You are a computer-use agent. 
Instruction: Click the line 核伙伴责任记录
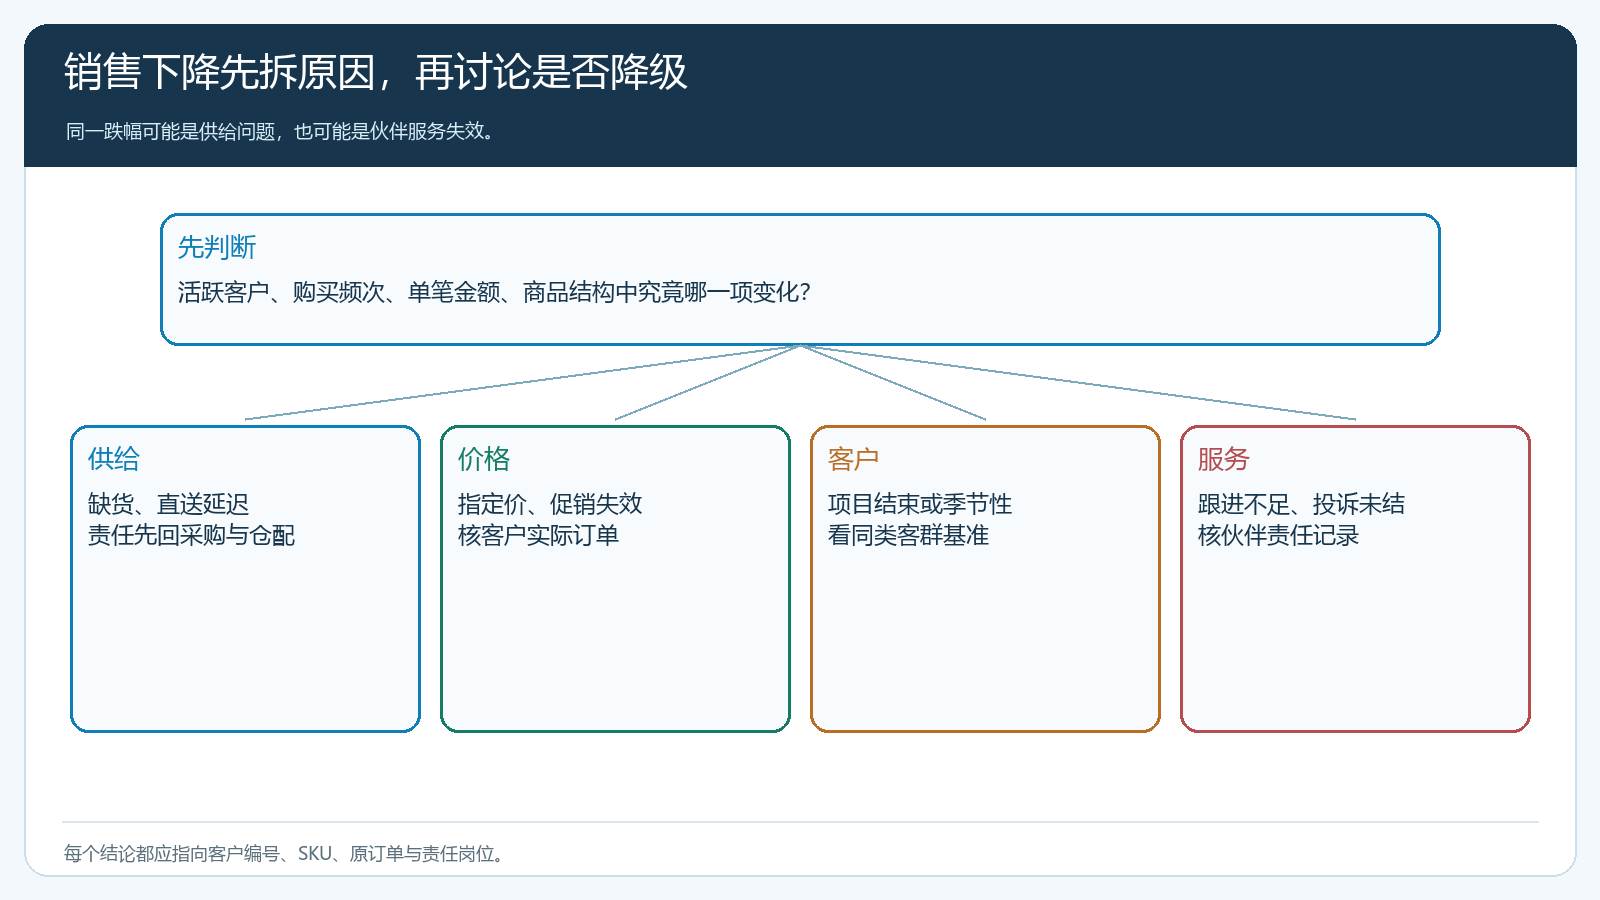[1278, 535]
